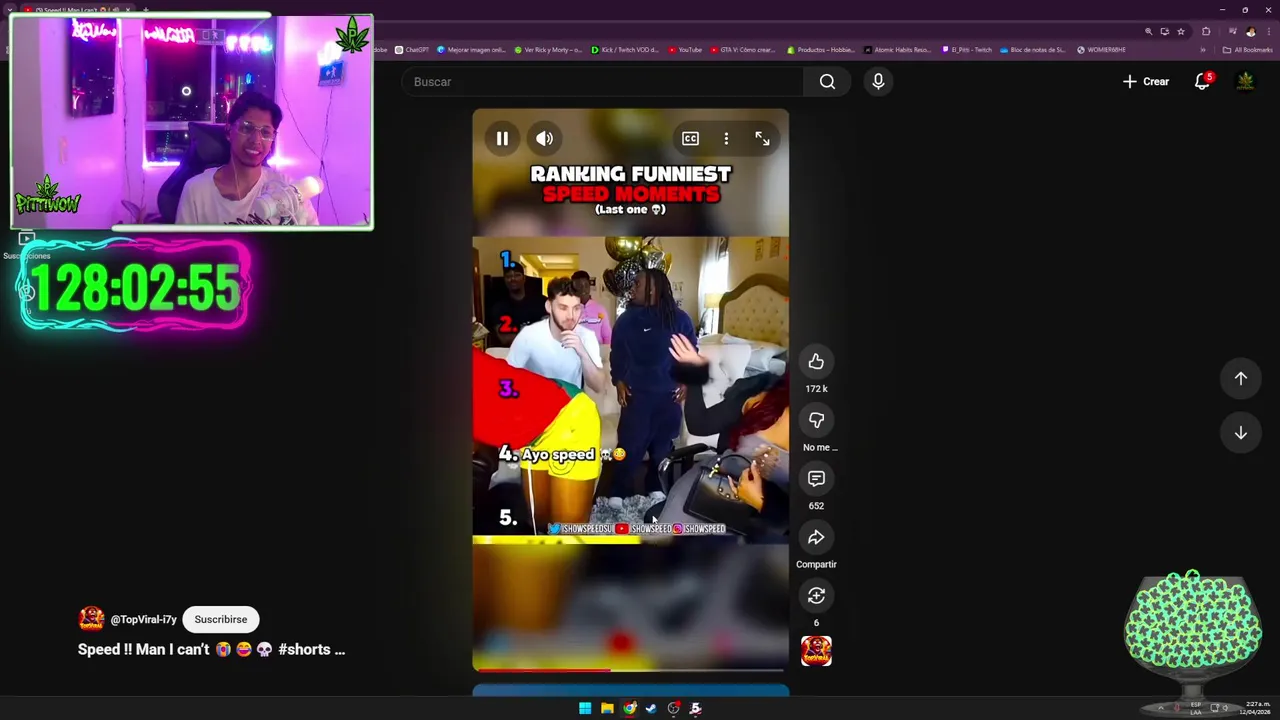Open the notifications bell
This screenshot has width=1280, height=720.
point(1203,82)
